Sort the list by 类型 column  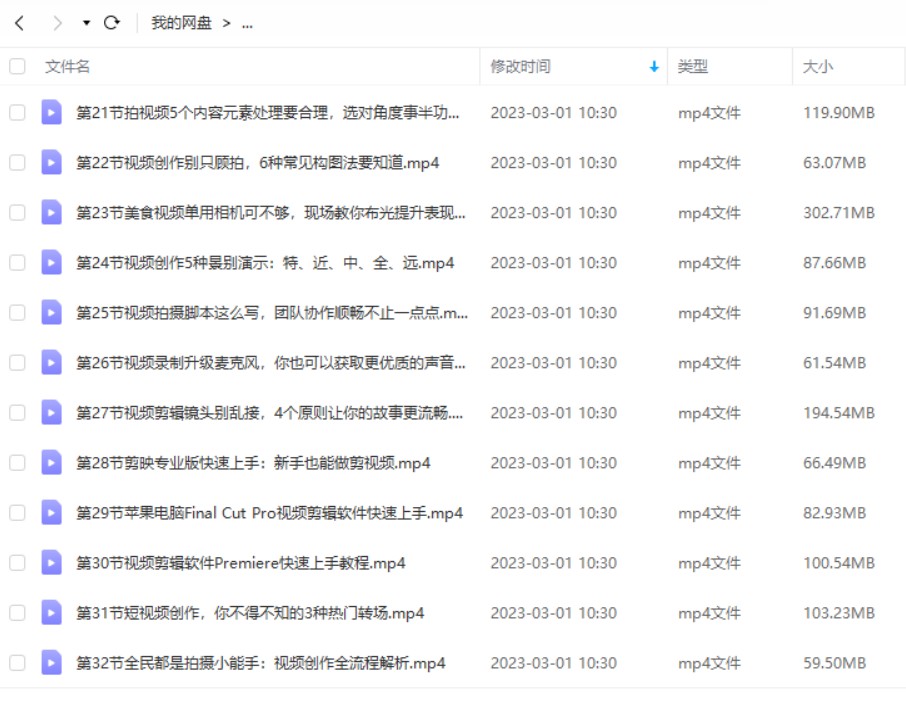point(692,66)
